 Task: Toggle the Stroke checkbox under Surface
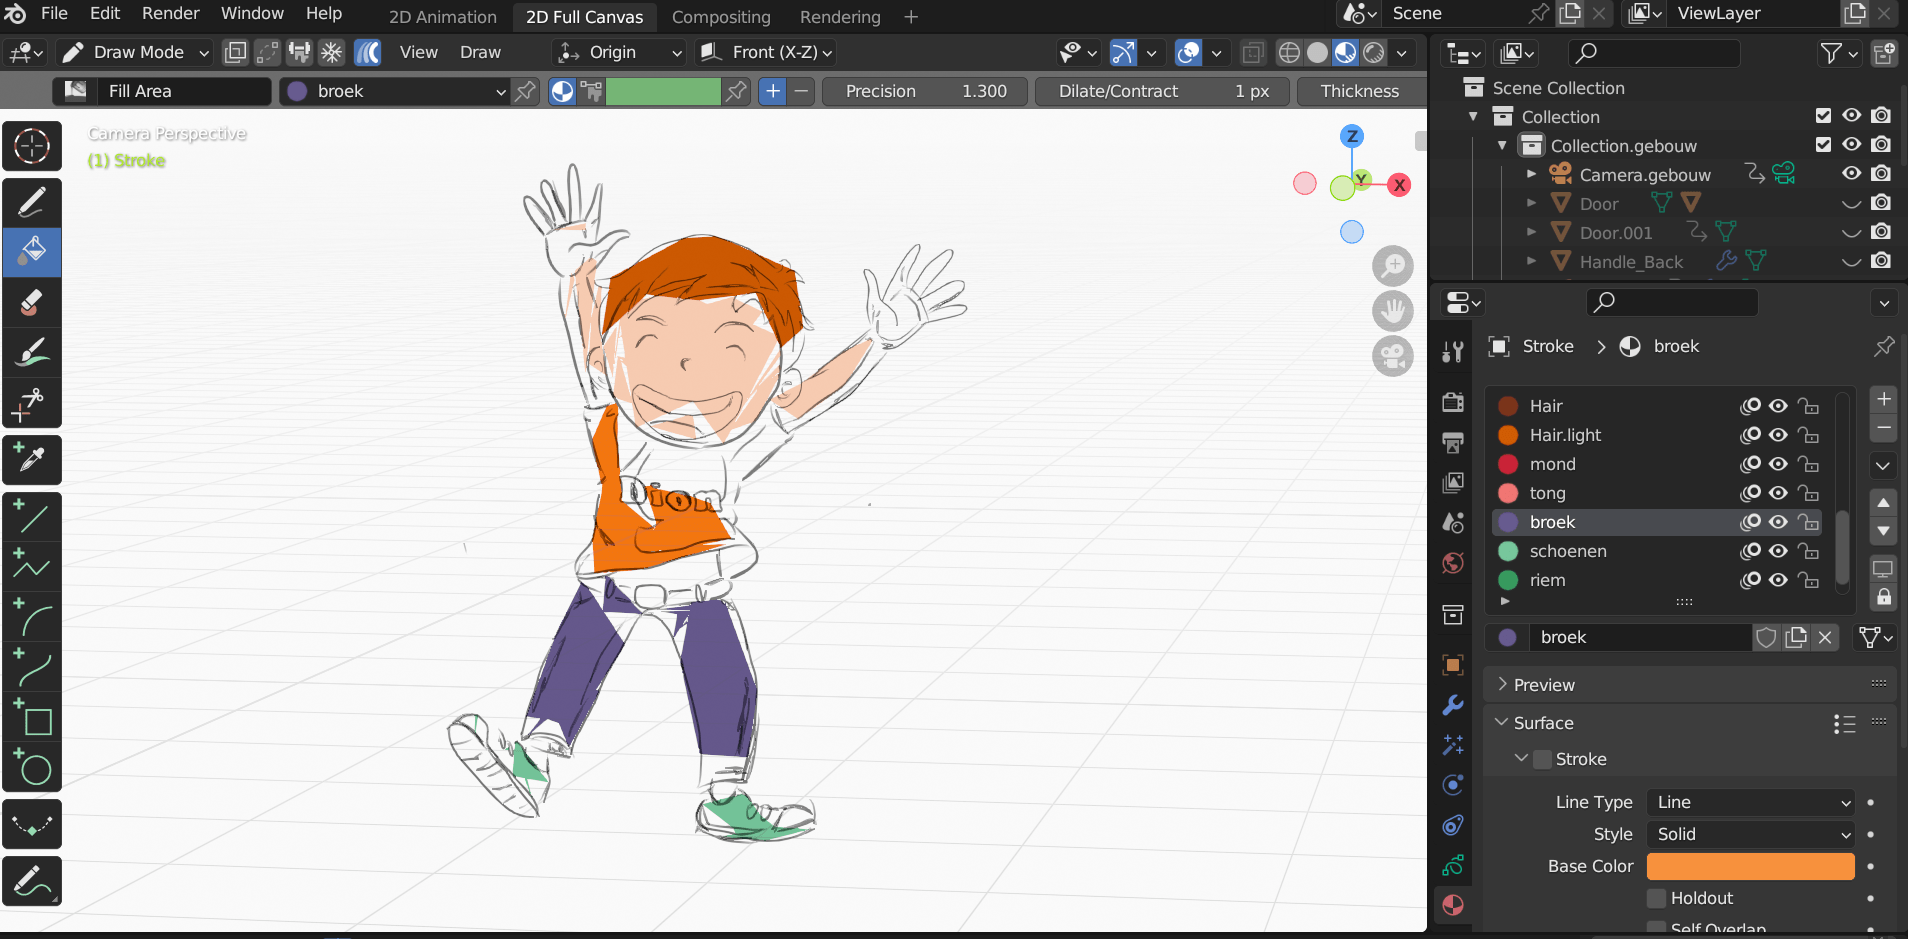(1543, 759)
